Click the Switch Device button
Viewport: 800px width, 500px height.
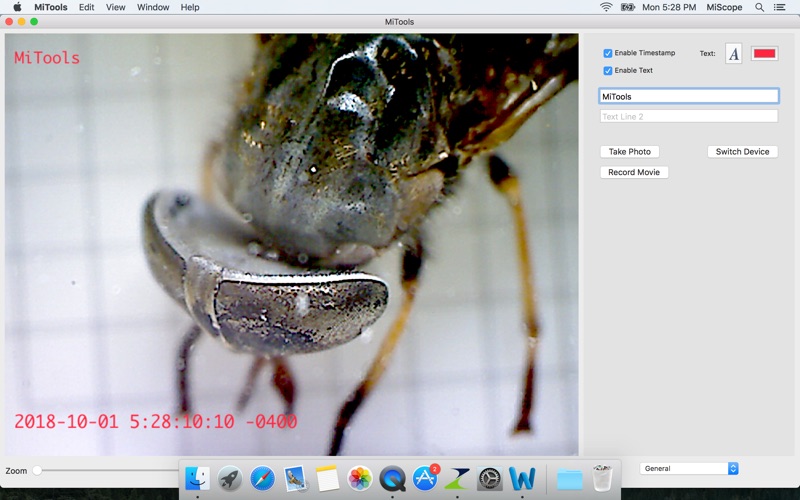coord(742,152)
